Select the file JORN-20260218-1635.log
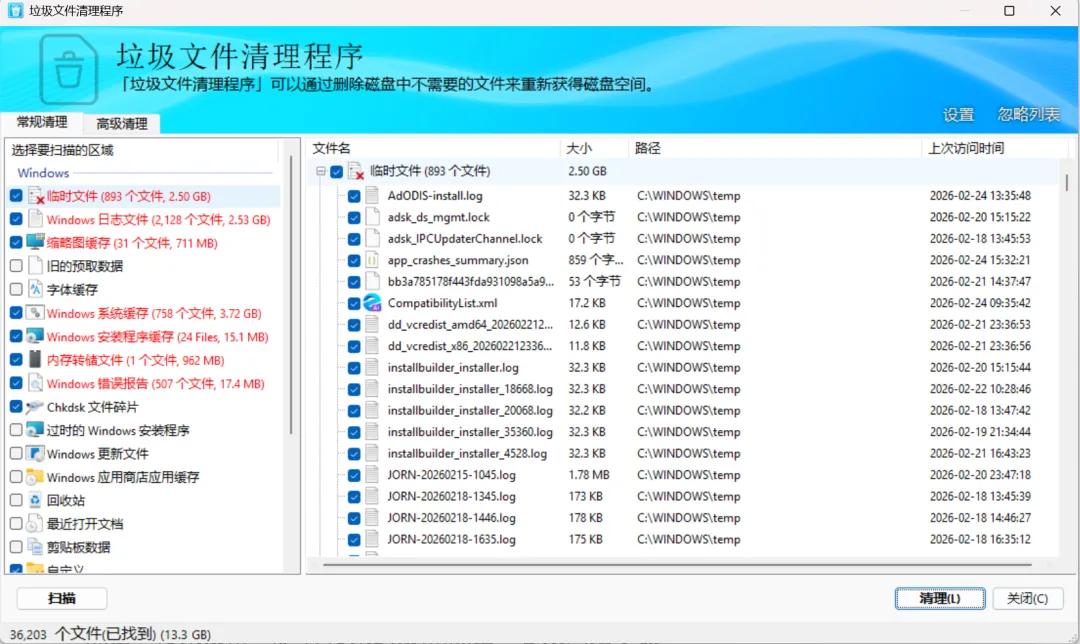Image resolution: width=1080 pixels, height=644 pixels. [x=451, y=539]
